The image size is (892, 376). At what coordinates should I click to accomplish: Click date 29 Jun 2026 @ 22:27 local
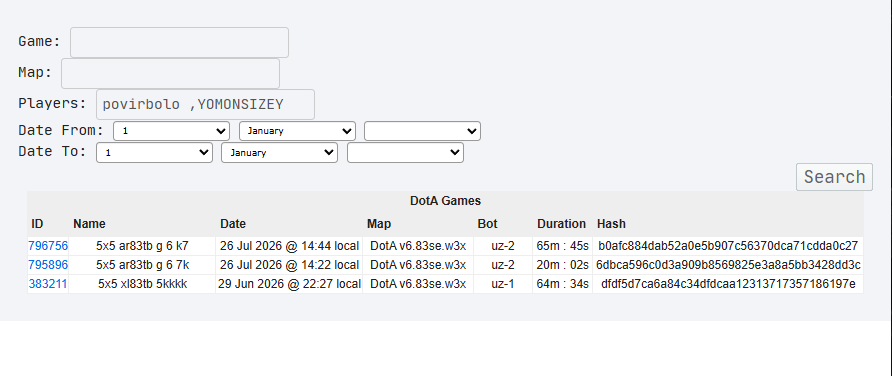click(x=289, y=284)
